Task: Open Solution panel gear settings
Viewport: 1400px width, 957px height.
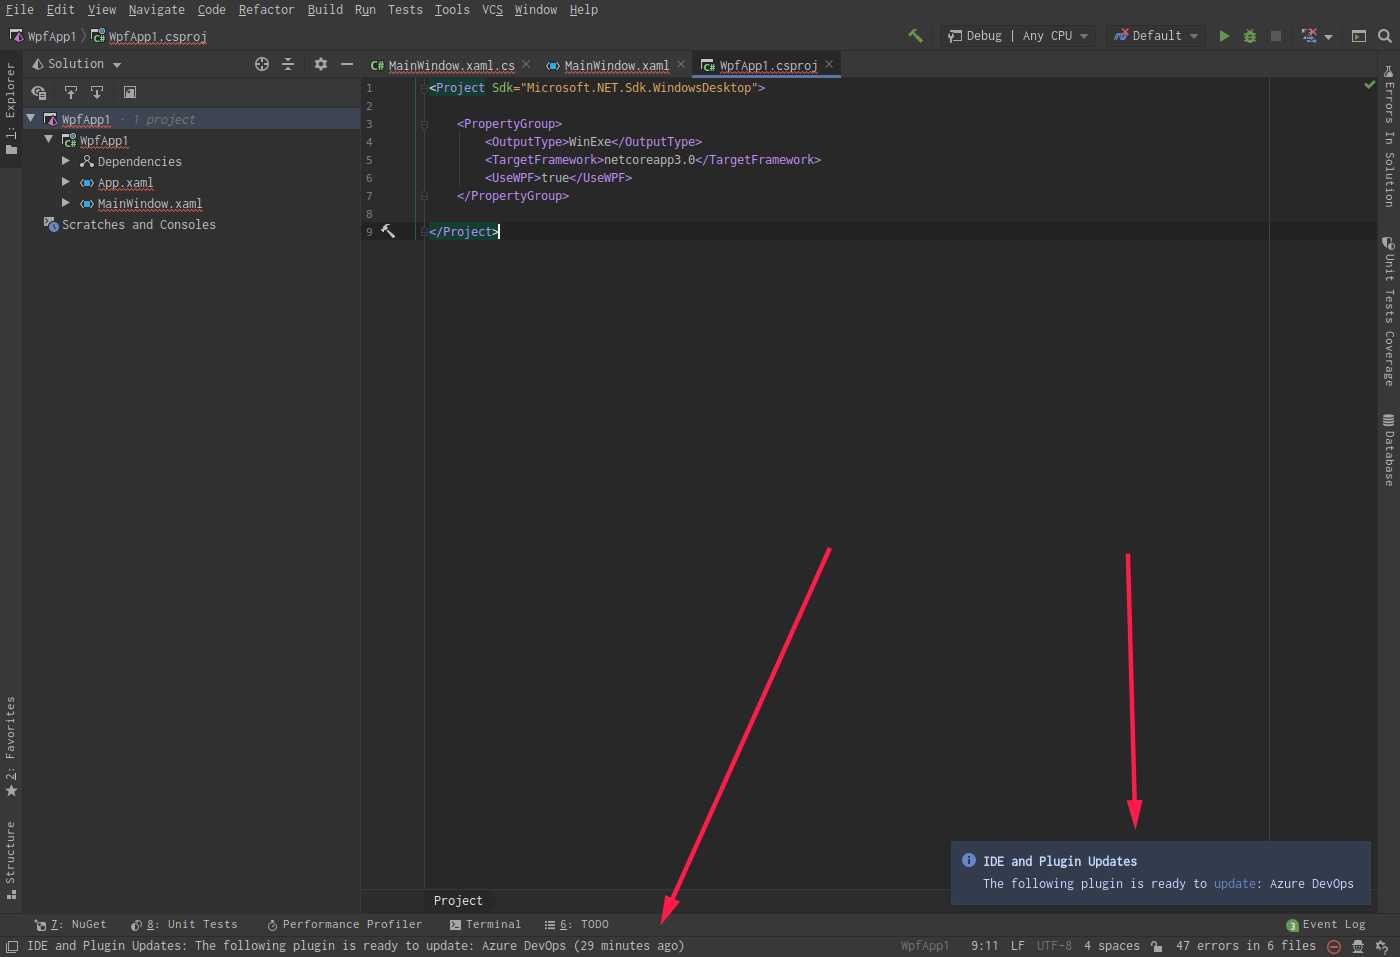Action: click(321, 64)
